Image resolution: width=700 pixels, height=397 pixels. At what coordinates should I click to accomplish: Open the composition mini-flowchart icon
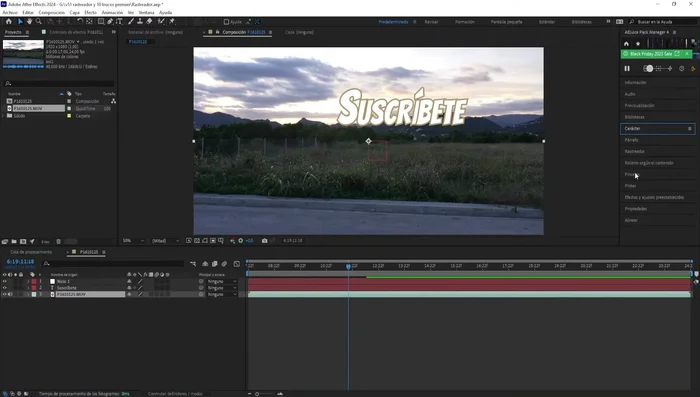(x=193, y=264)
